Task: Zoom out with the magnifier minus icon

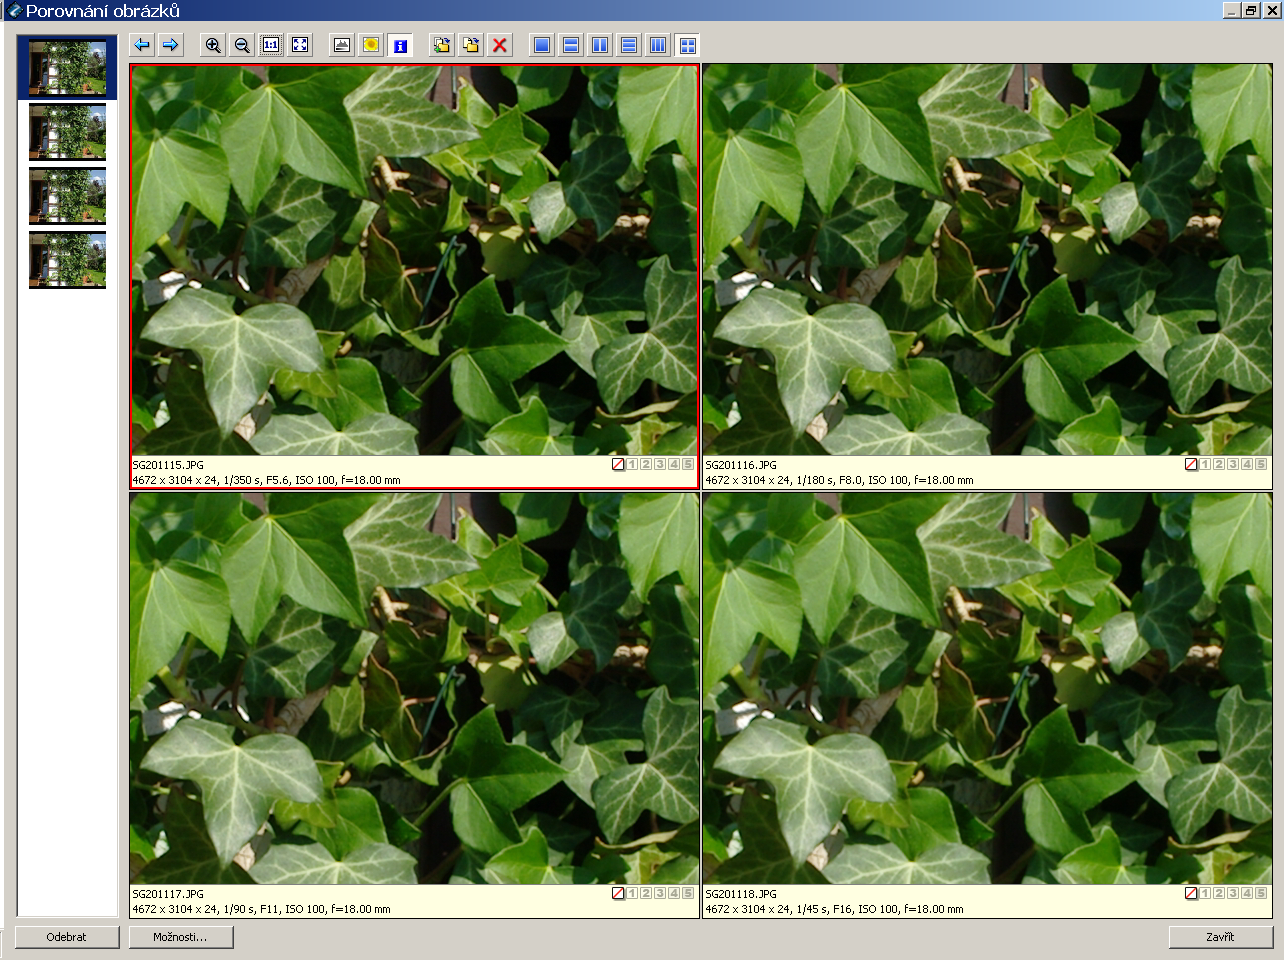Action: (242, 45)
